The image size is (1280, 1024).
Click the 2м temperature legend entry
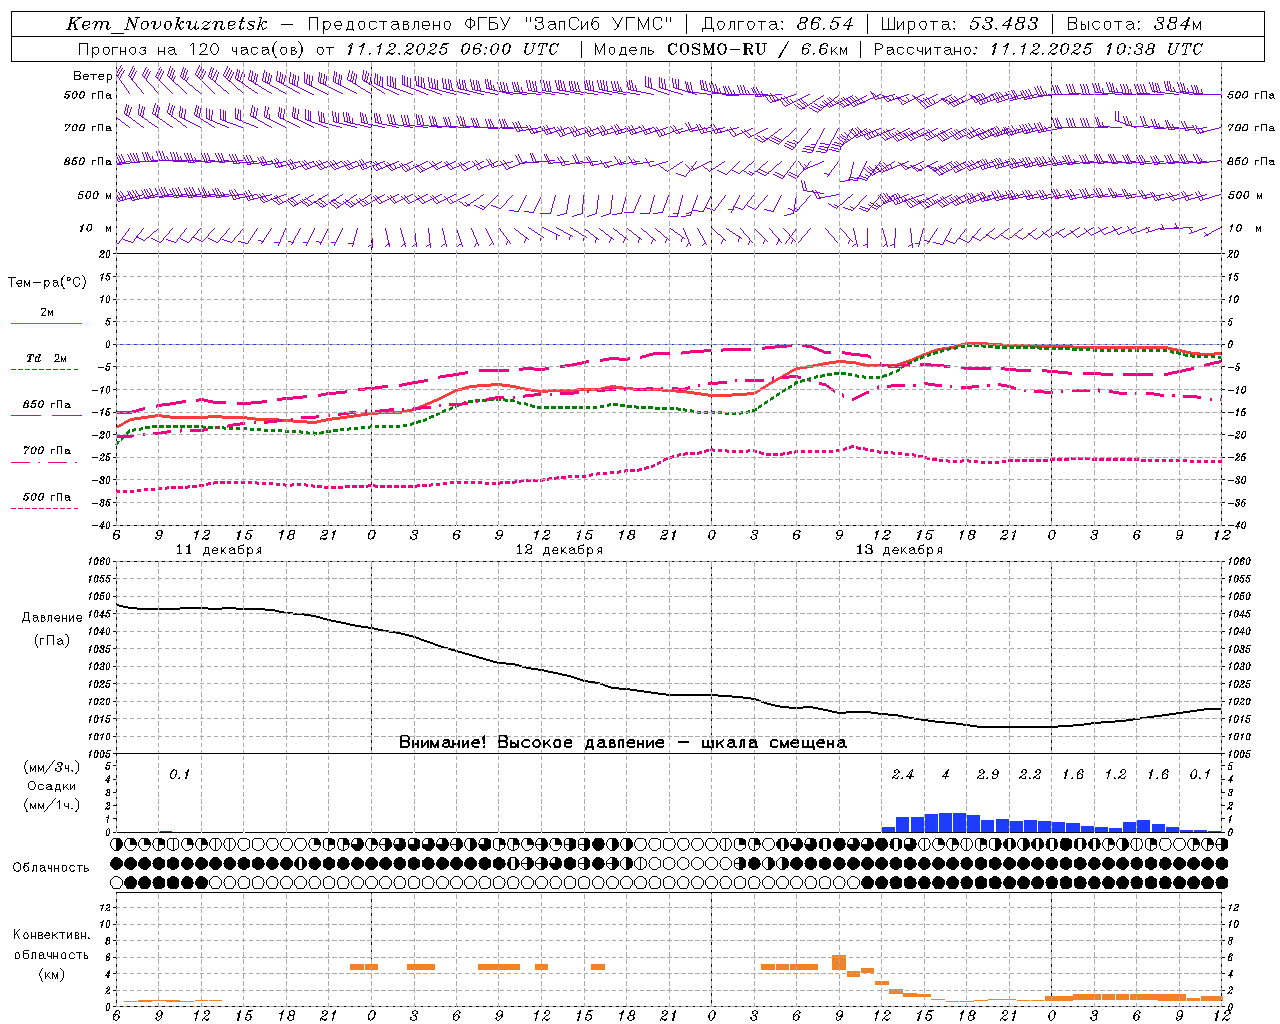[47, 313]
